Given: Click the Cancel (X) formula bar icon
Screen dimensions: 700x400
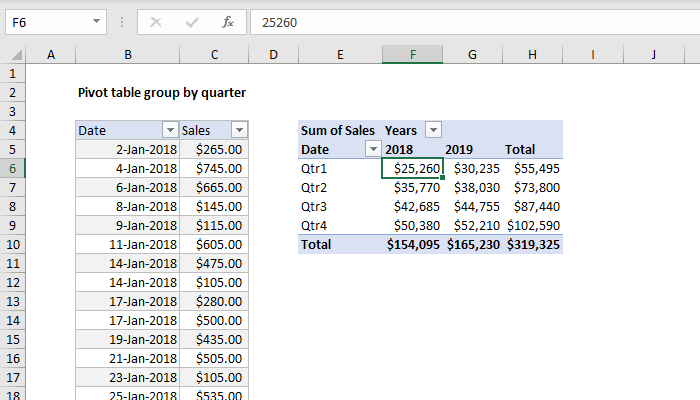Looking at the screenshot, I should pos(156,22).
